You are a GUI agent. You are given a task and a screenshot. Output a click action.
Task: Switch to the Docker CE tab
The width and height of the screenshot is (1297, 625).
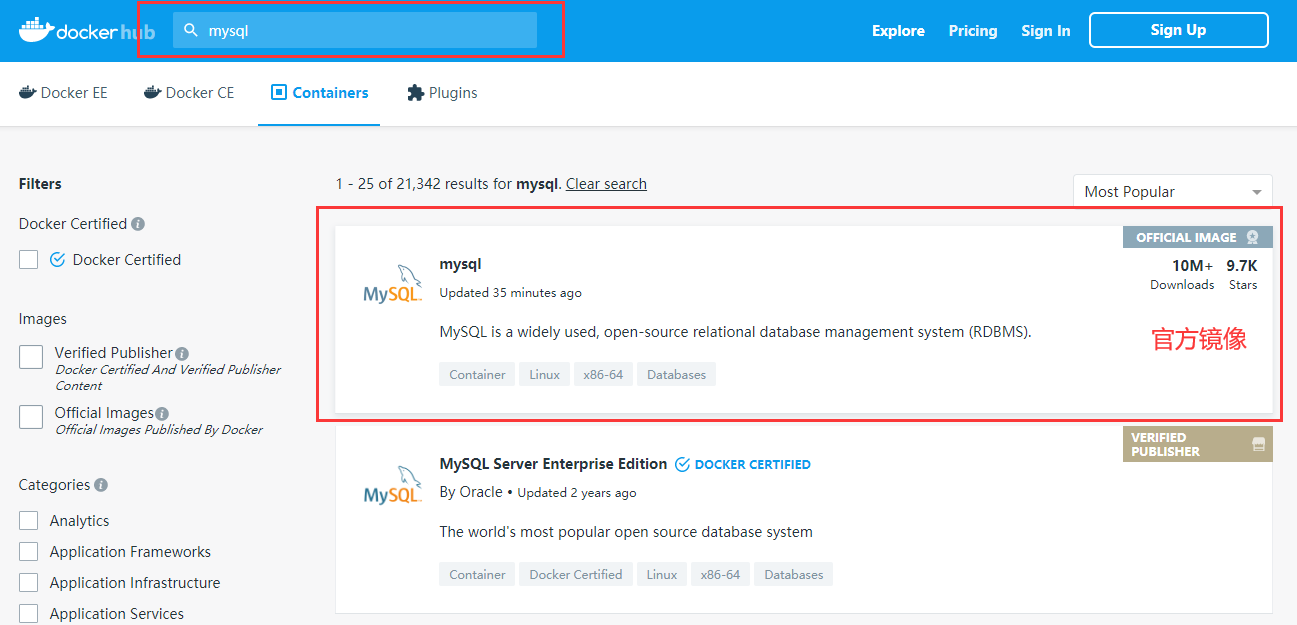[x=189, y=93]
